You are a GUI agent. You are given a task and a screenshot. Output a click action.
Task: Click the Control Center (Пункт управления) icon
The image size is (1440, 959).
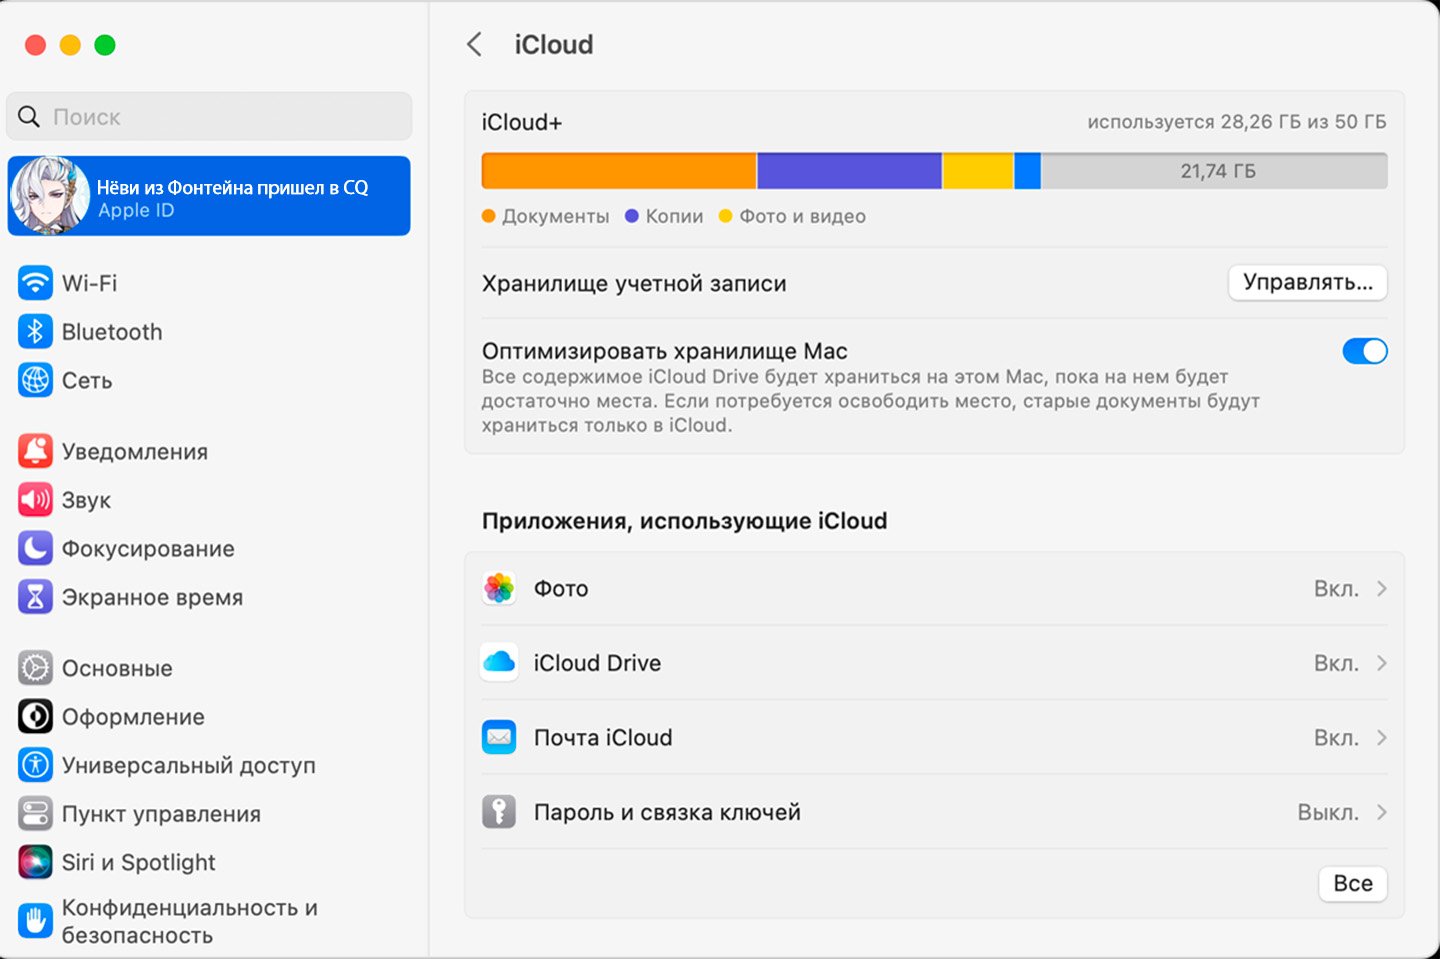click(x=35, y=814)
